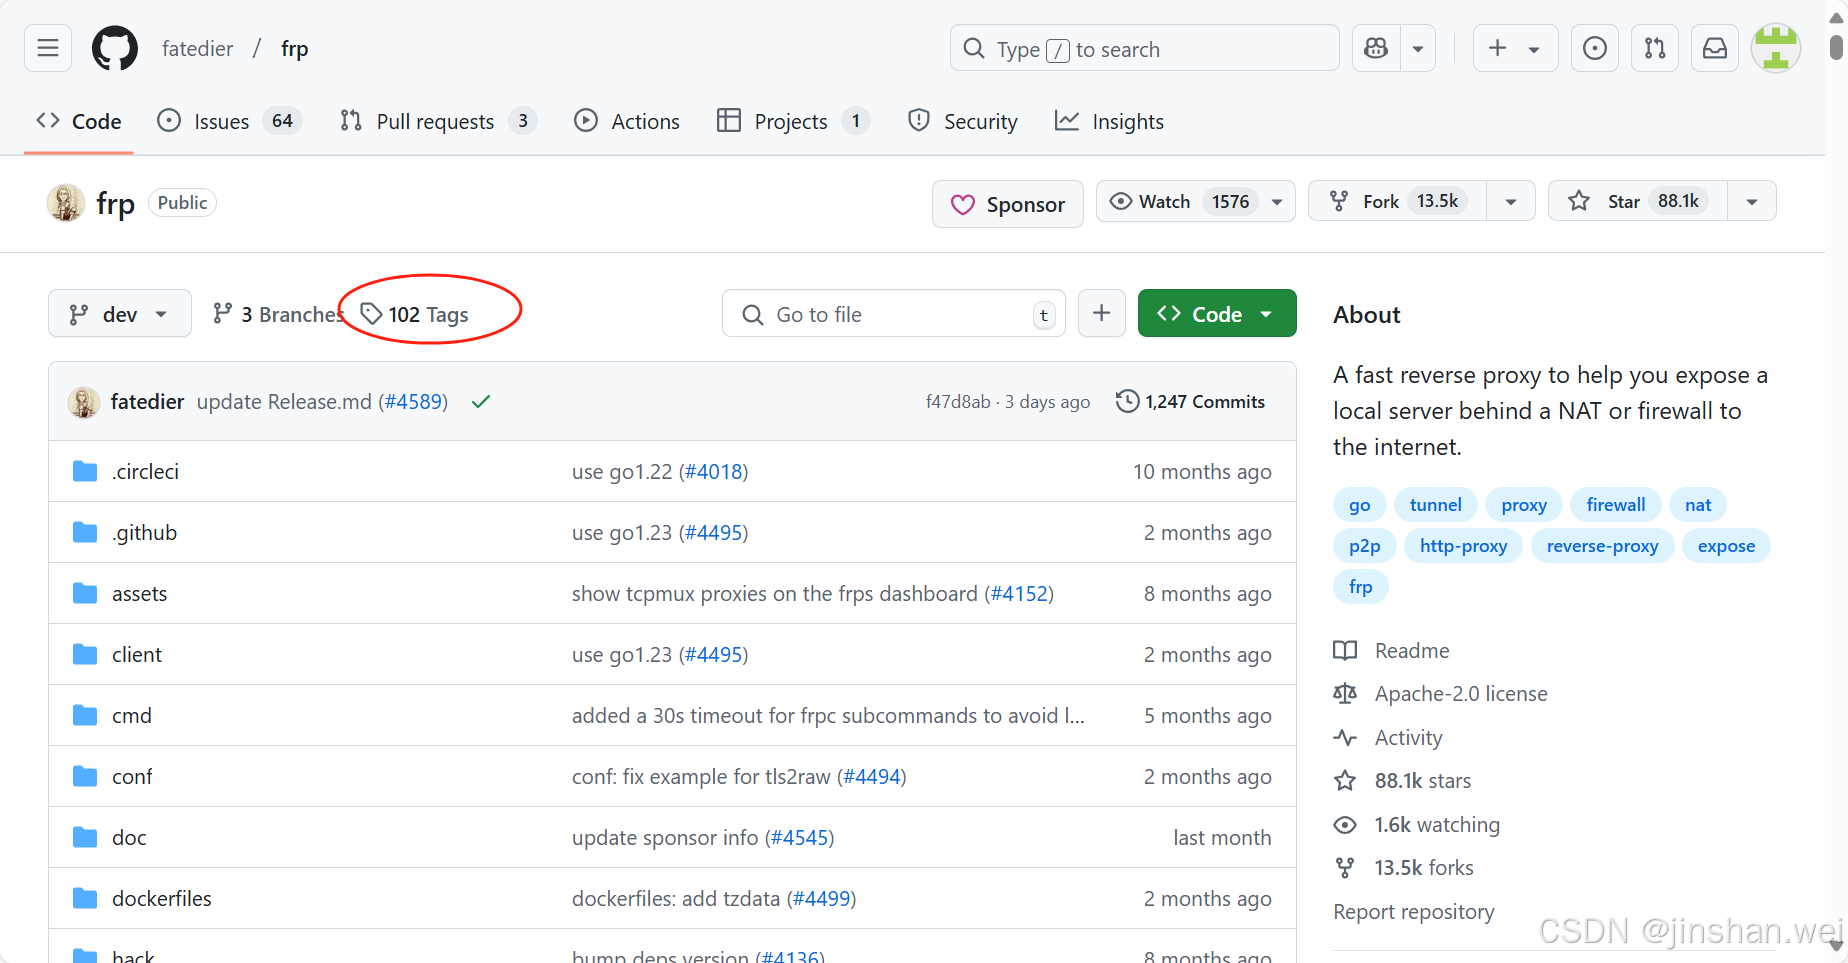Select the Code tab
The image size is (1848, 963).
coord(79,121)
